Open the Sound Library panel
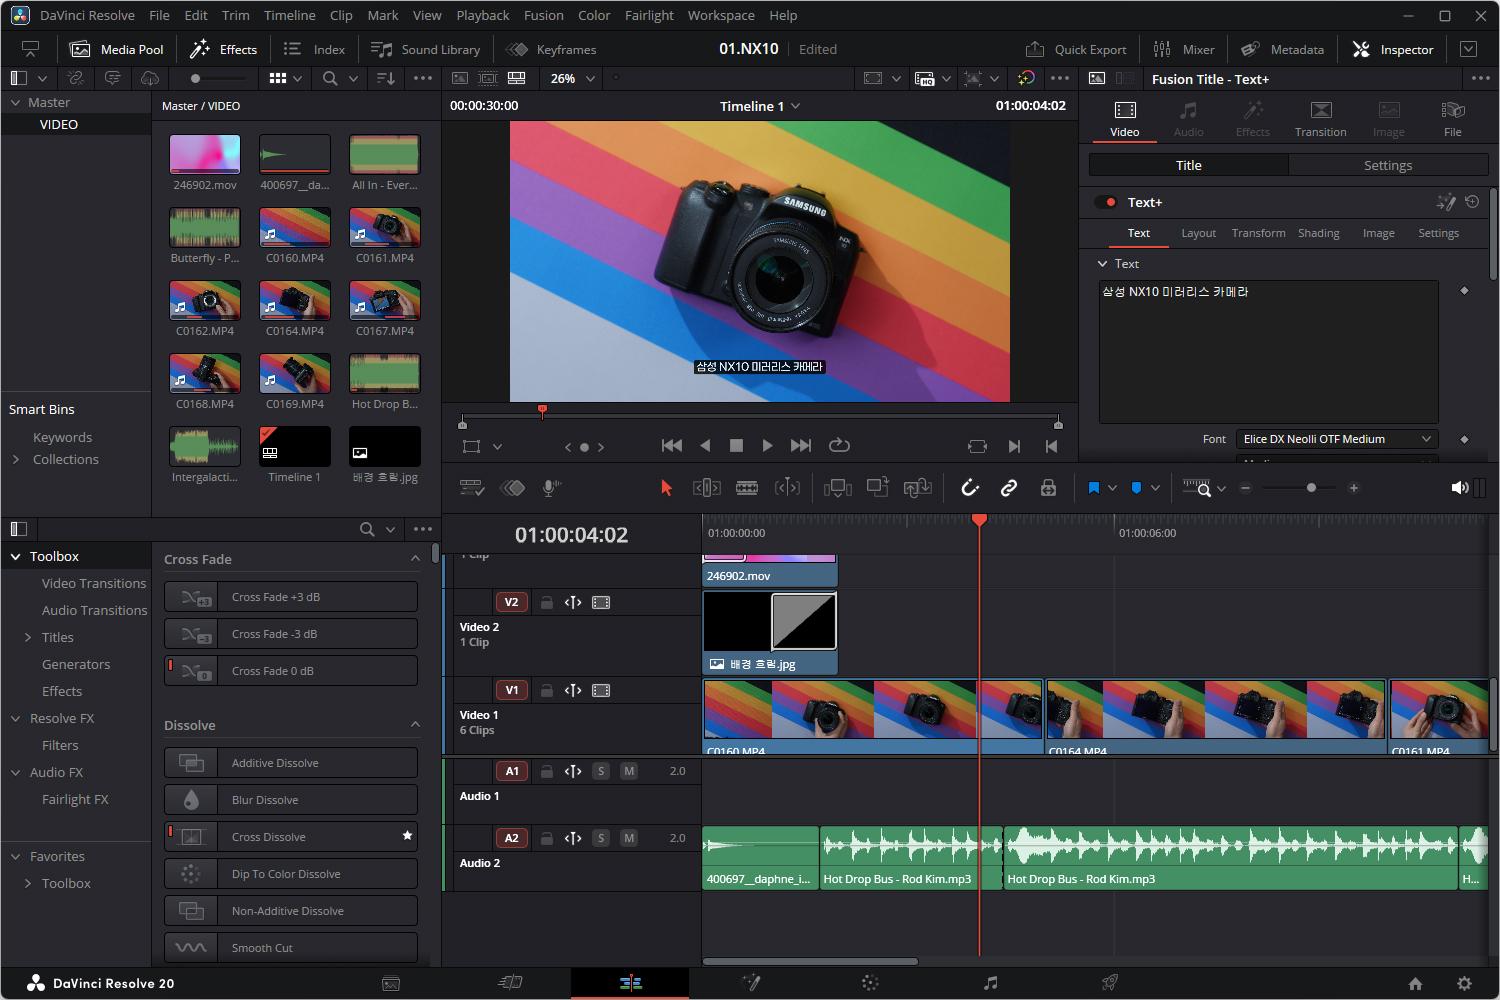 426,49
